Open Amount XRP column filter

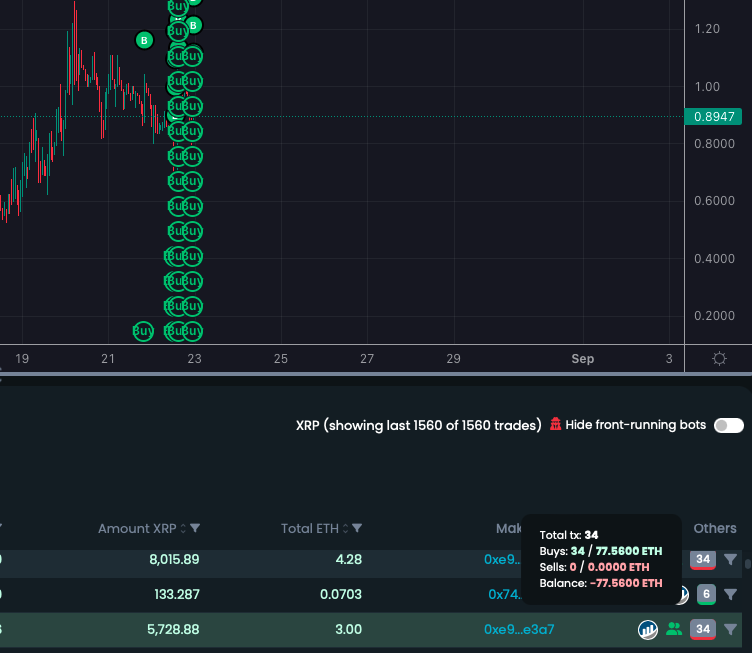(195, 528)
